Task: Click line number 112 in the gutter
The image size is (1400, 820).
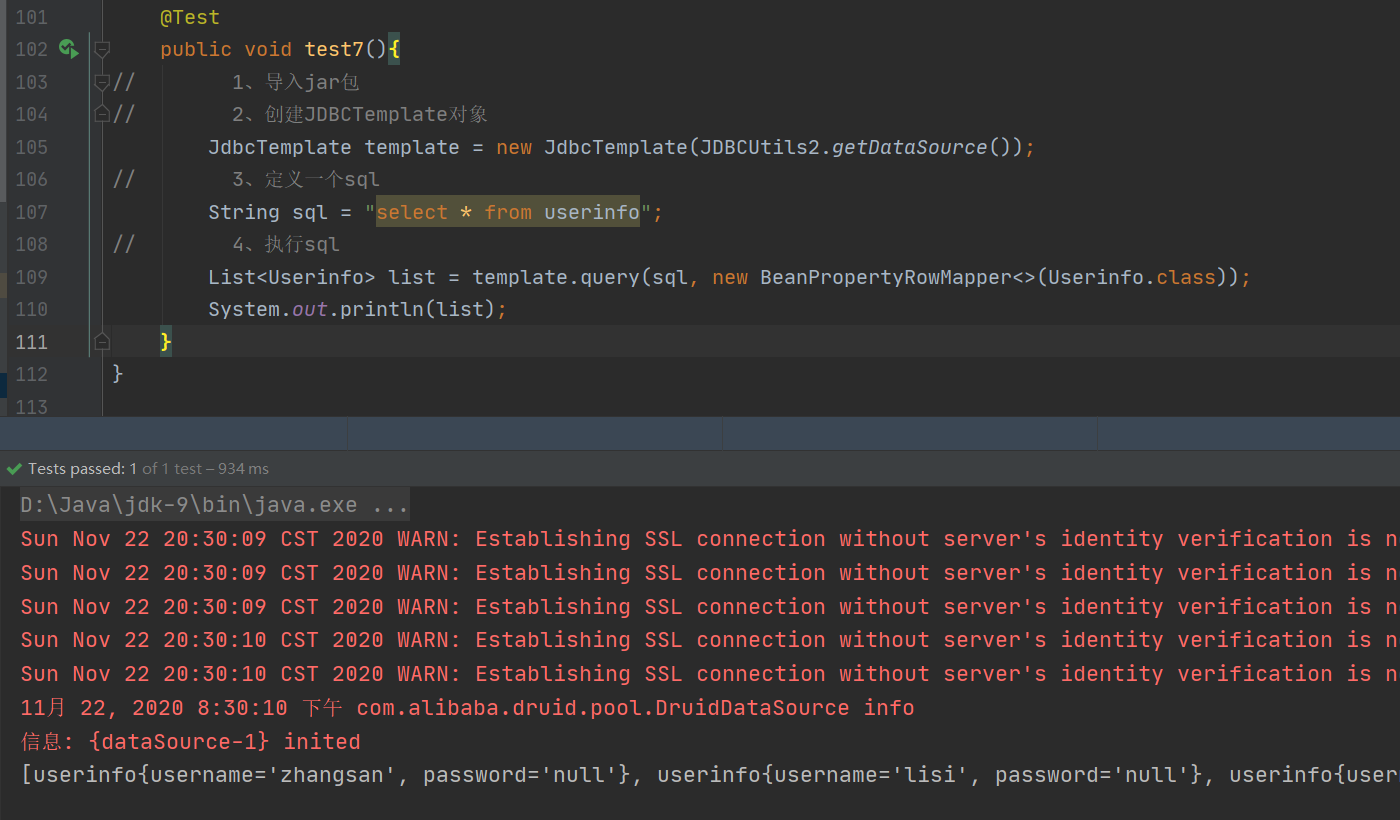Action: tap(32, 374)
